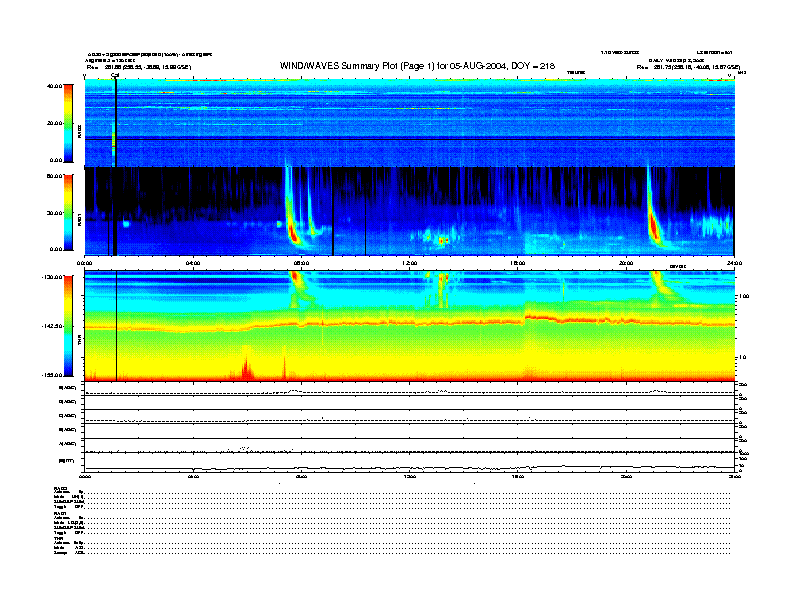Click the 40.00 label on top color scale
792x612 pixels.
[54, 86]
